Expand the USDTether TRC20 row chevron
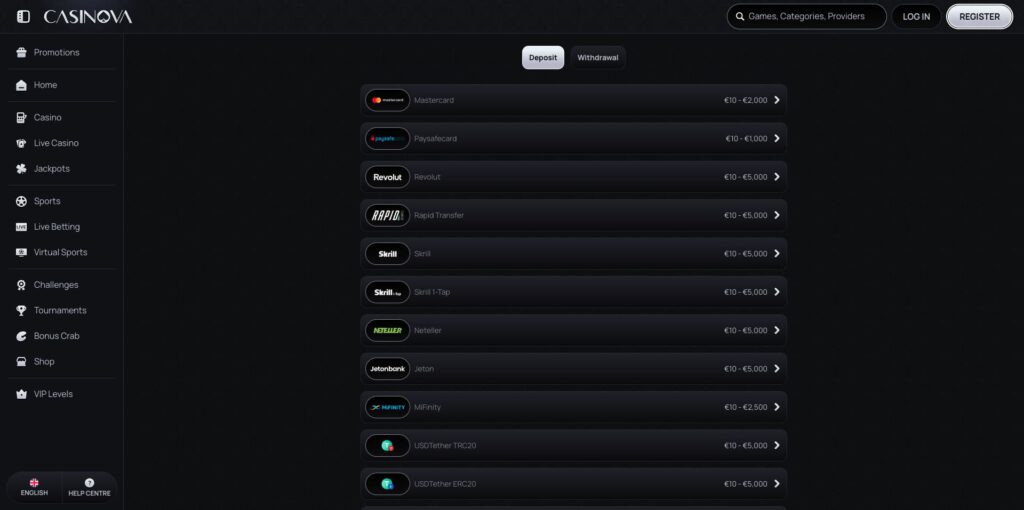Viewport: 1024px width, 510px height. 776,445
